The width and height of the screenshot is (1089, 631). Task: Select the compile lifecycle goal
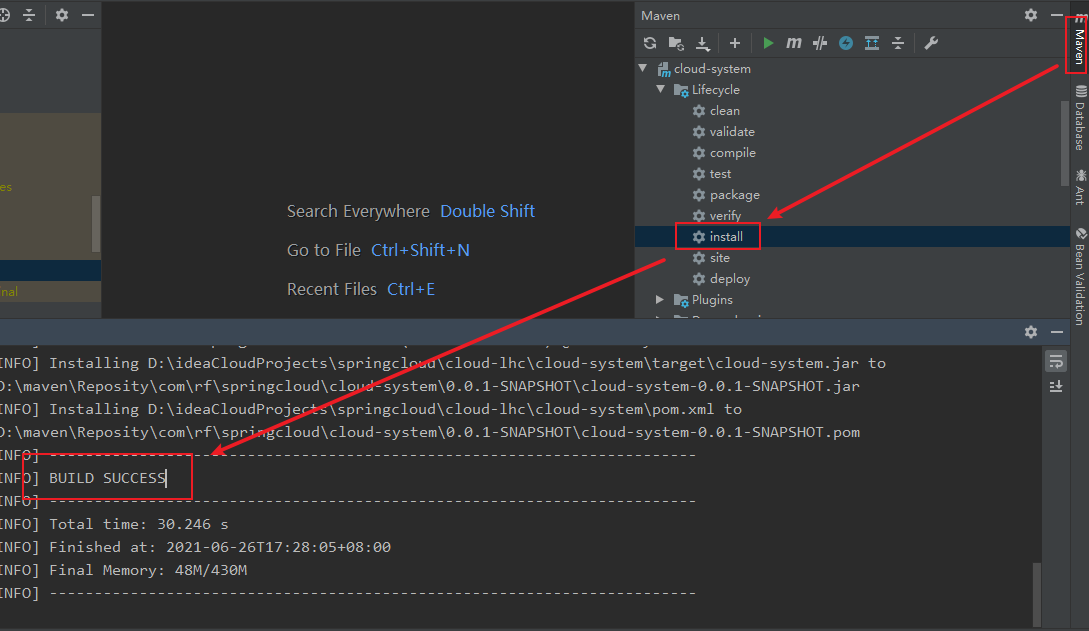(724, 153)
